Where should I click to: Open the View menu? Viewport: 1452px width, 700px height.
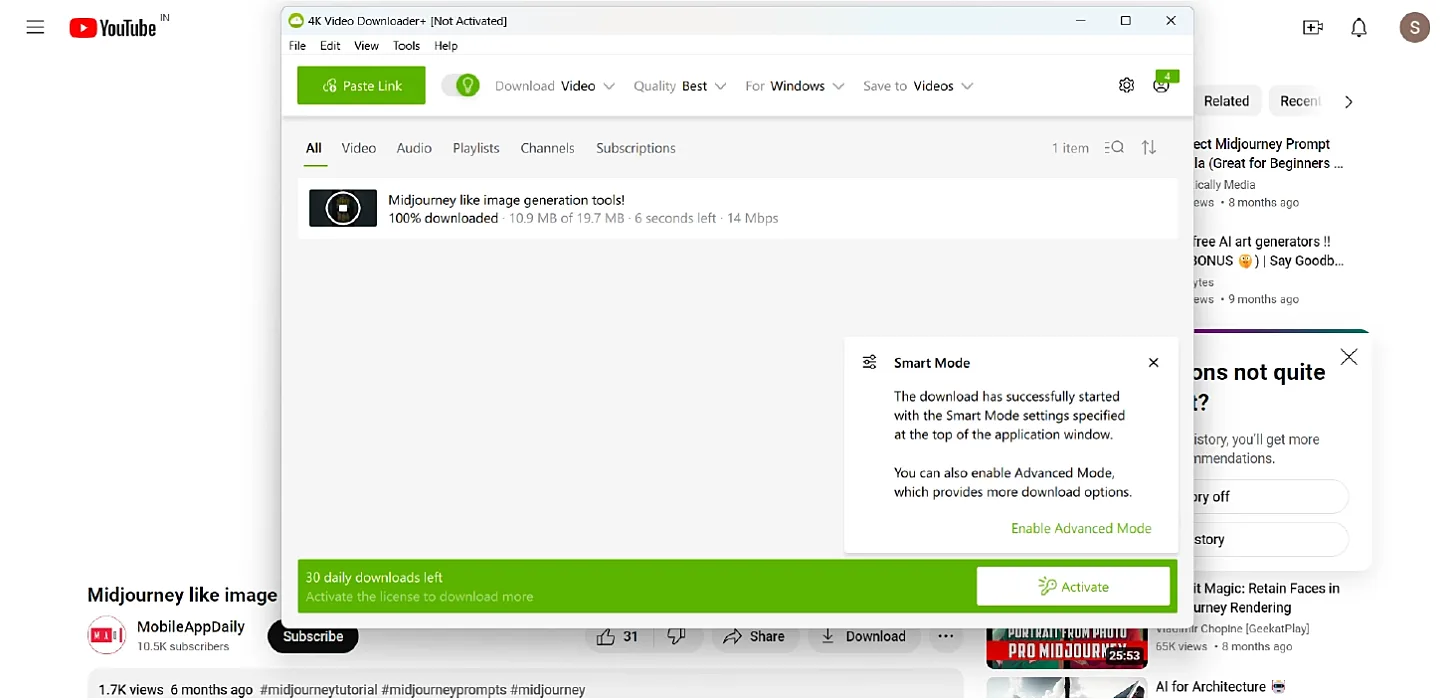[x=366, y=46]
